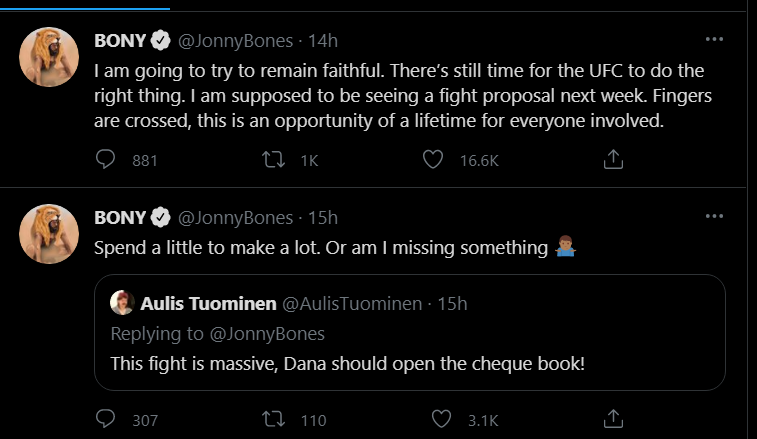Open more options menu on second tweet
Image resolution: width=757 pixels, height=439 pixels.
tap(714, 216)
